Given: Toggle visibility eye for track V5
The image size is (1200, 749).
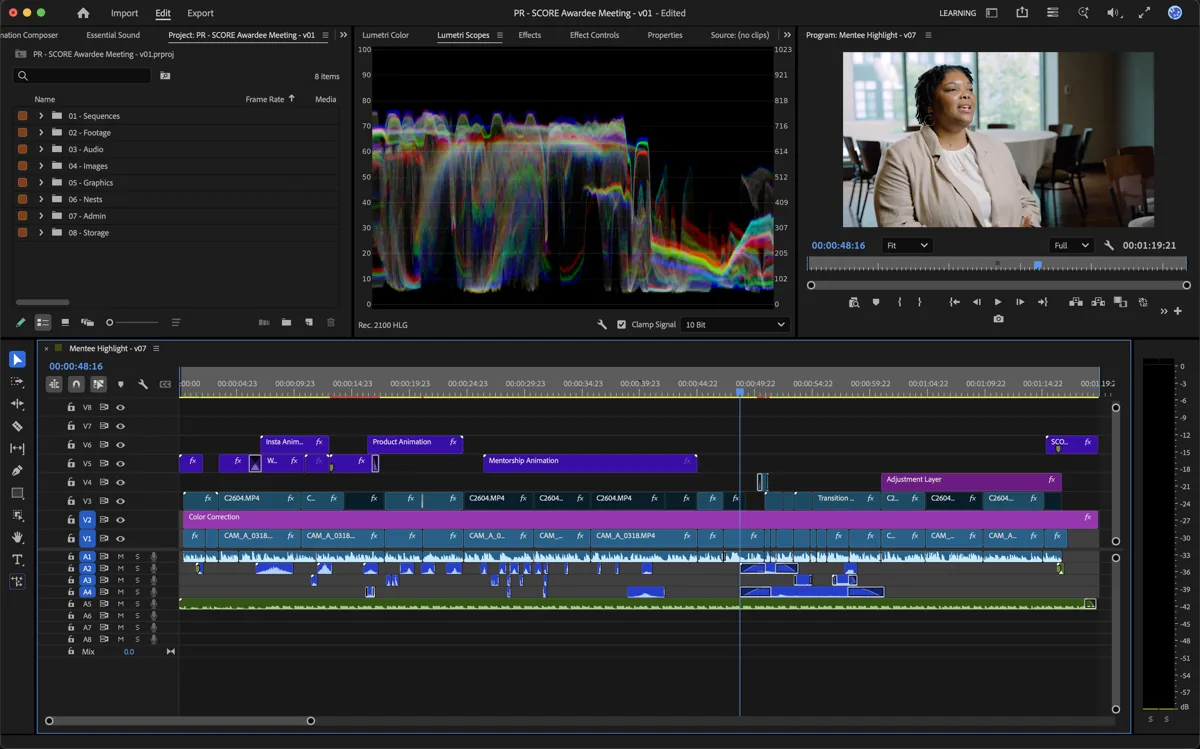Looking at the screenshot, I should 120,464.
